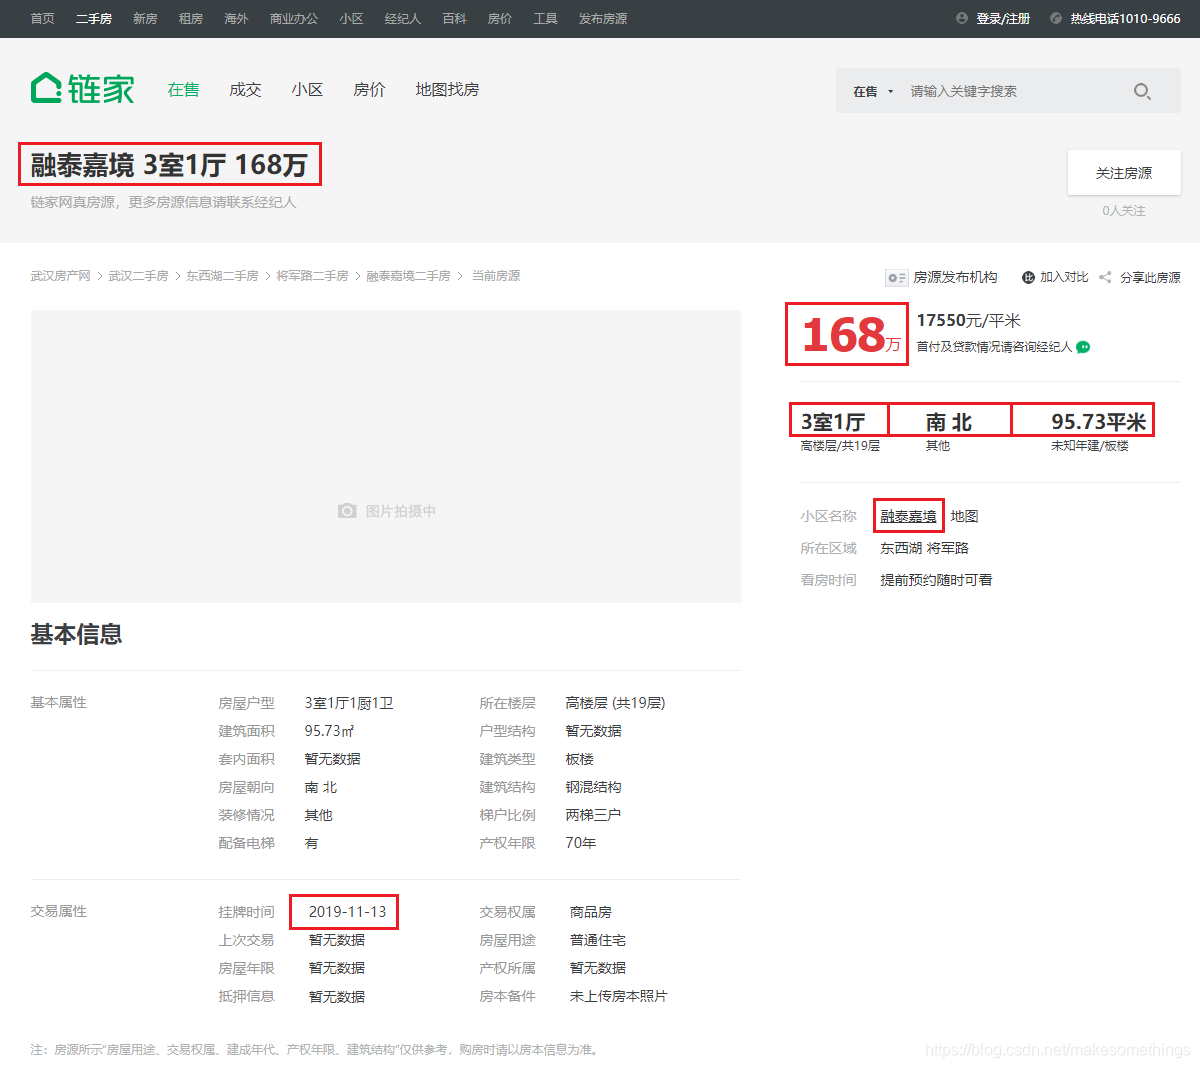This screenshot has width=1200, height=1068.
Task: Click the 0人关注 follower count
Action: coord(1124,211)
